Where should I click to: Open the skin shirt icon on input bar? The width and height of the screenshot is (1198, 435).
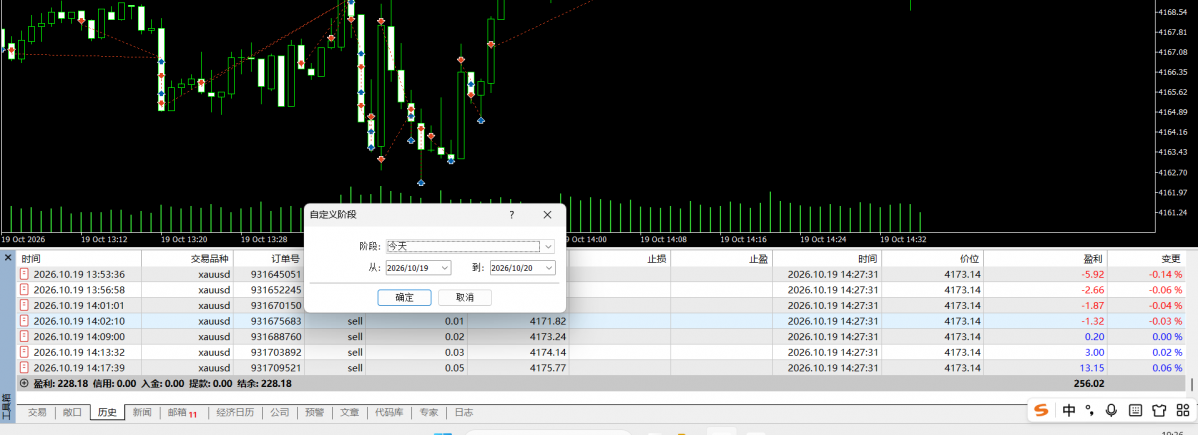pos(1158,411)
